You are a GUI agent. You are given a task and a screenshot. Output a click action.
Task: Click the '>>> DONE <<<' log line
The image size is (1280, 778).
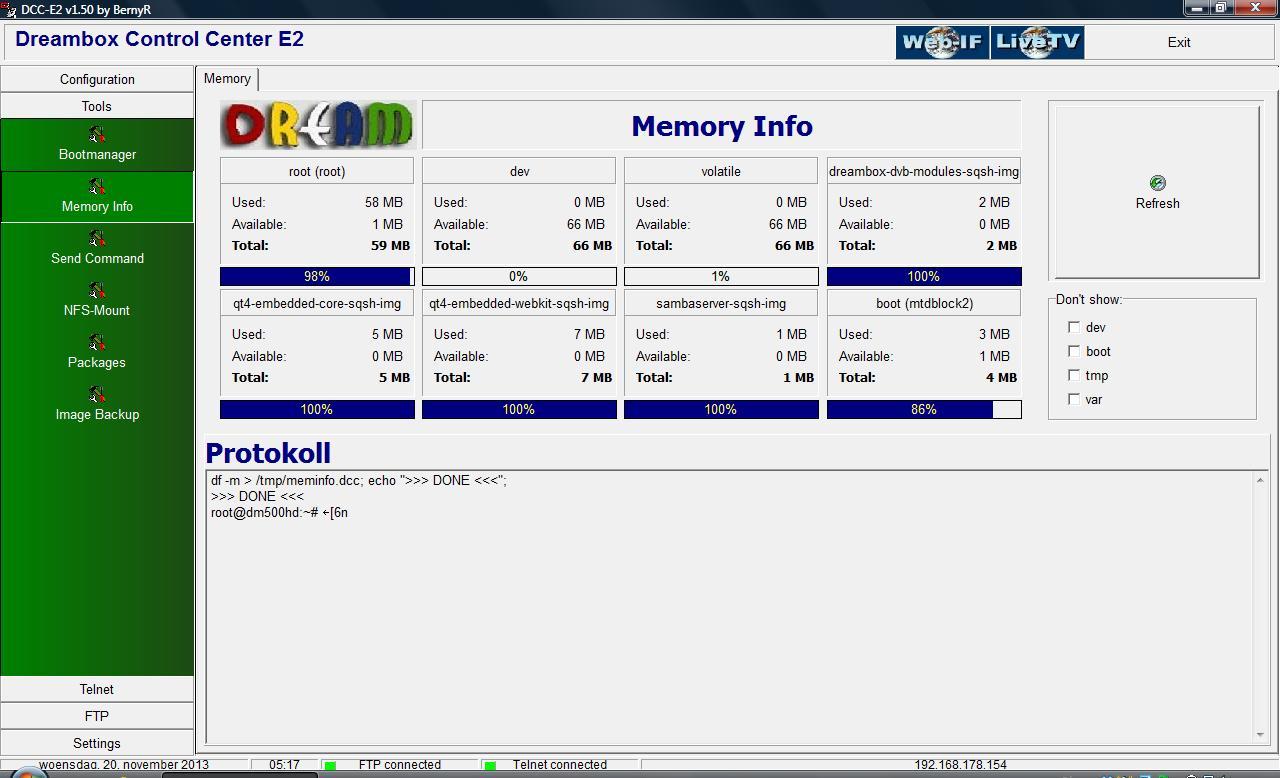[x=257, y=496]
